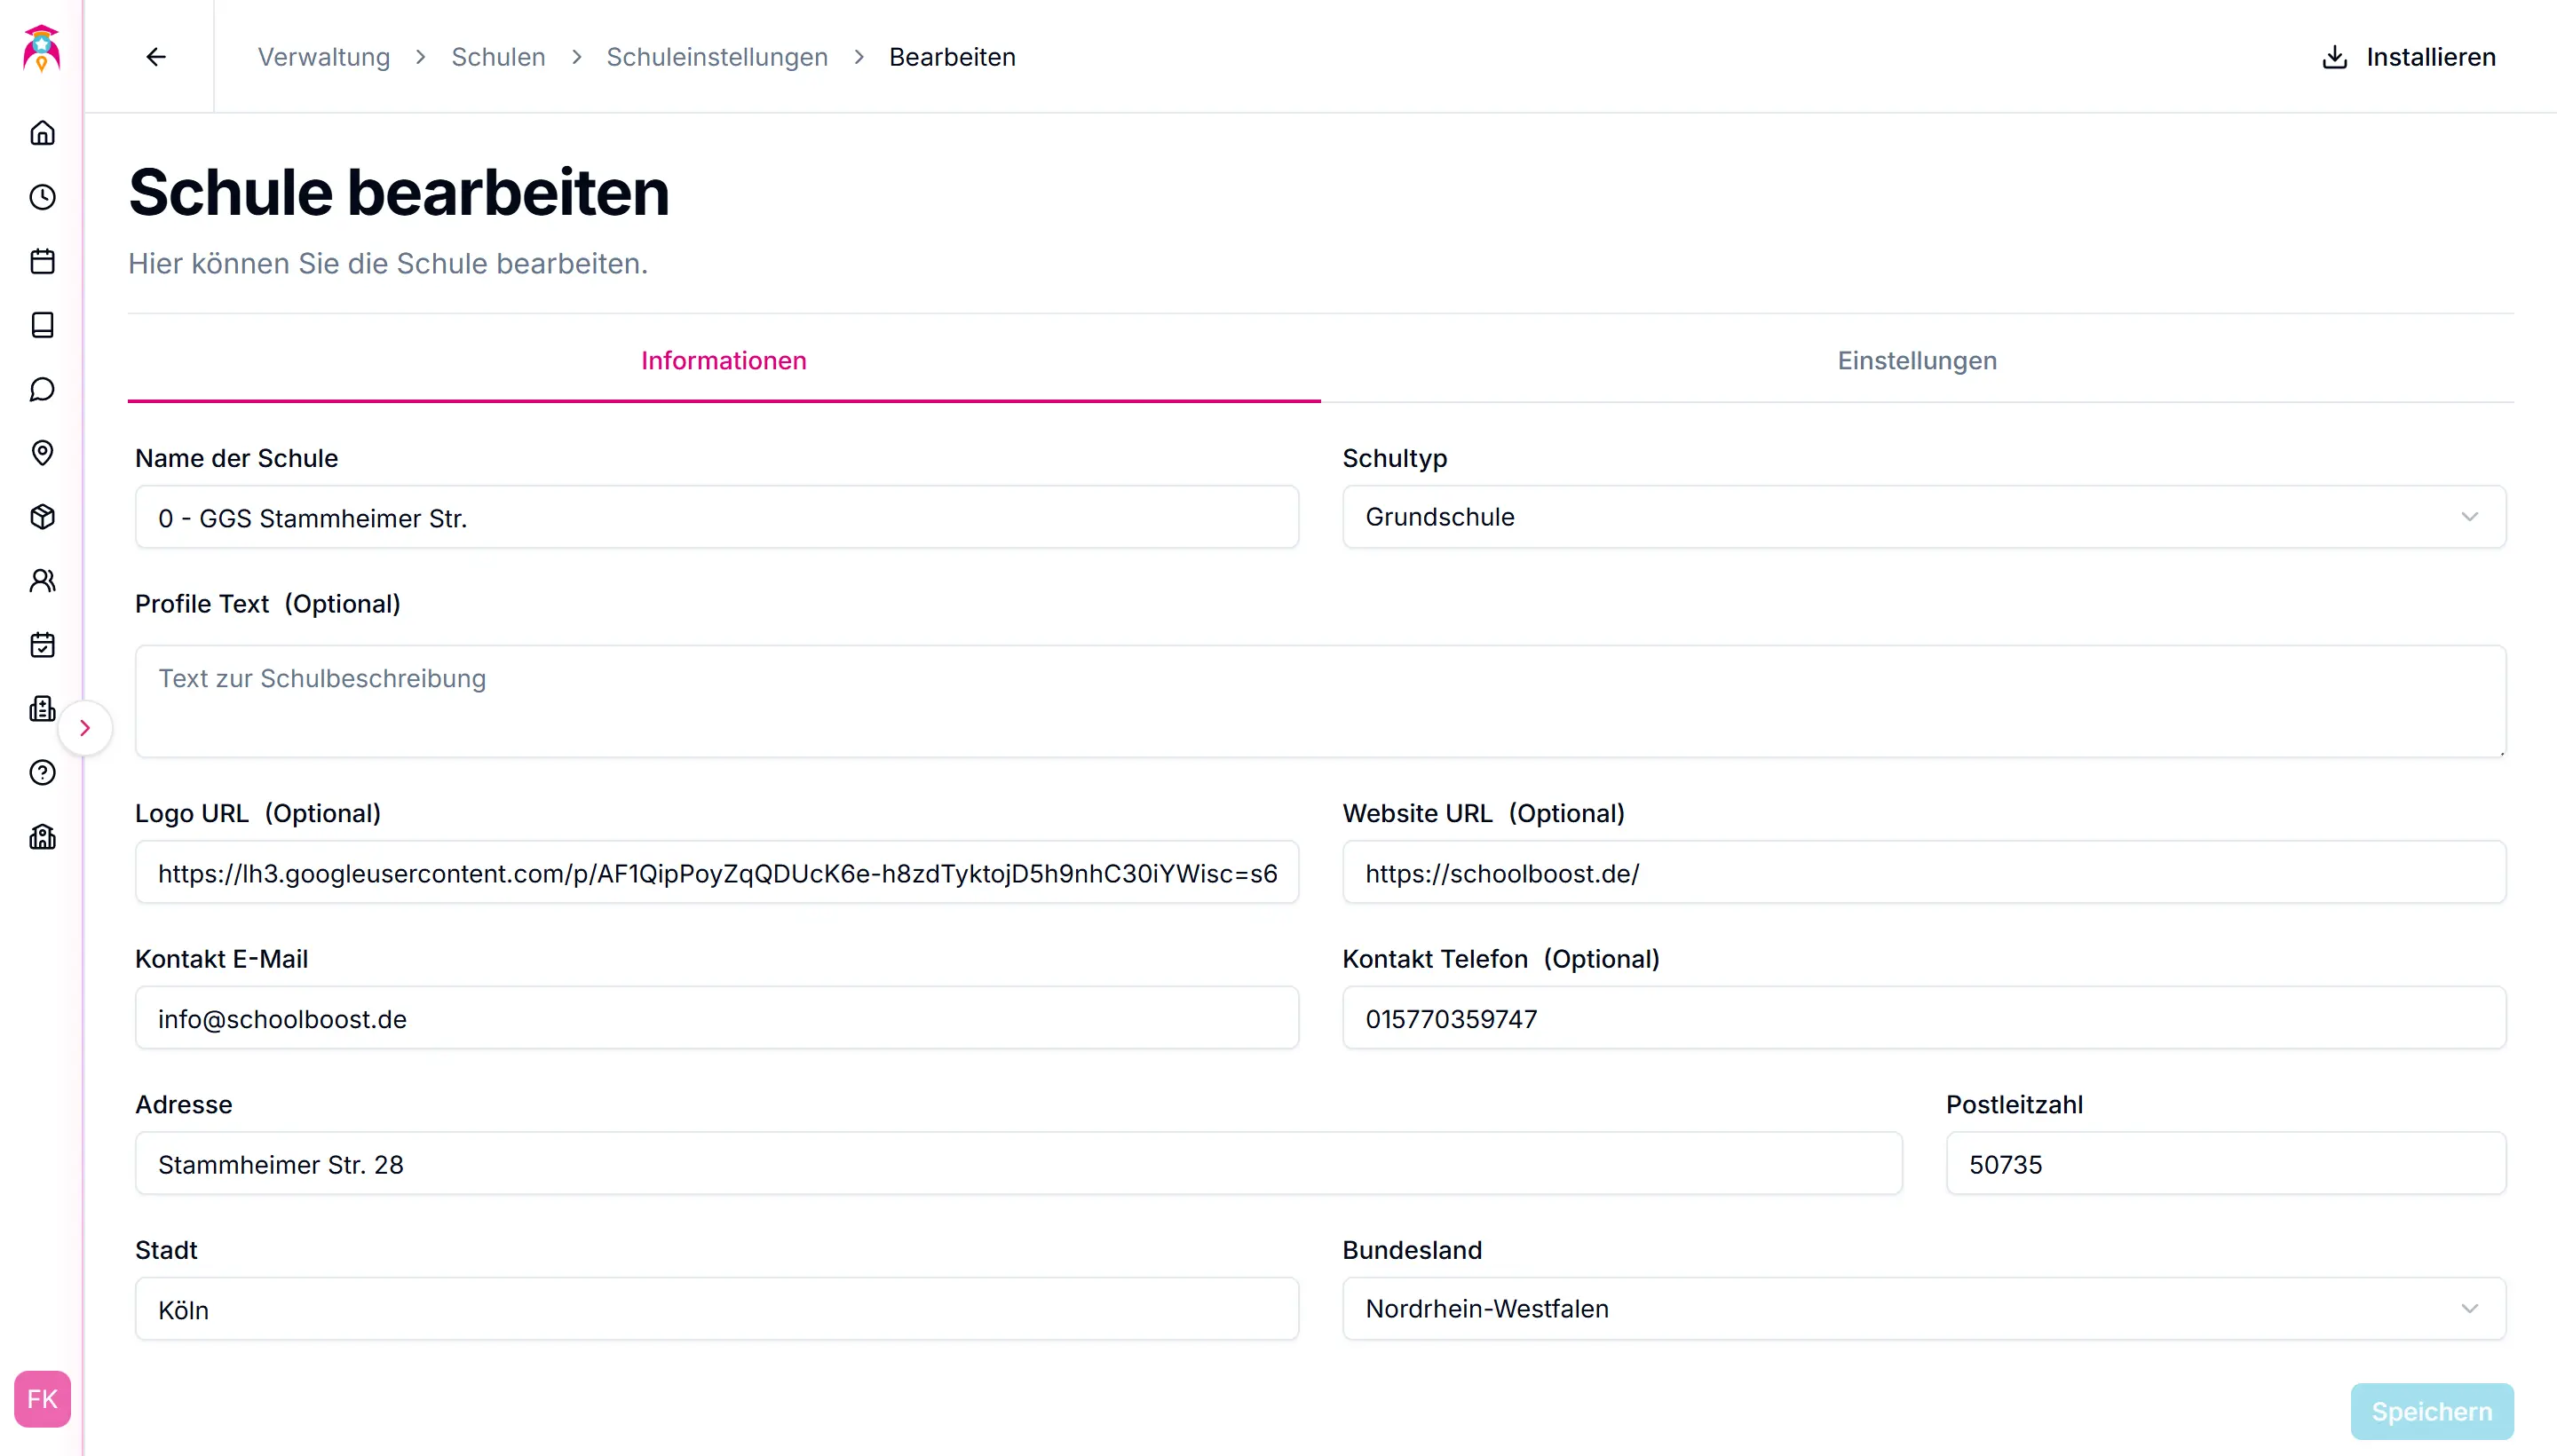Click the Speichern button
2557x1456 pixels.
click(x=2431, y=1411)
